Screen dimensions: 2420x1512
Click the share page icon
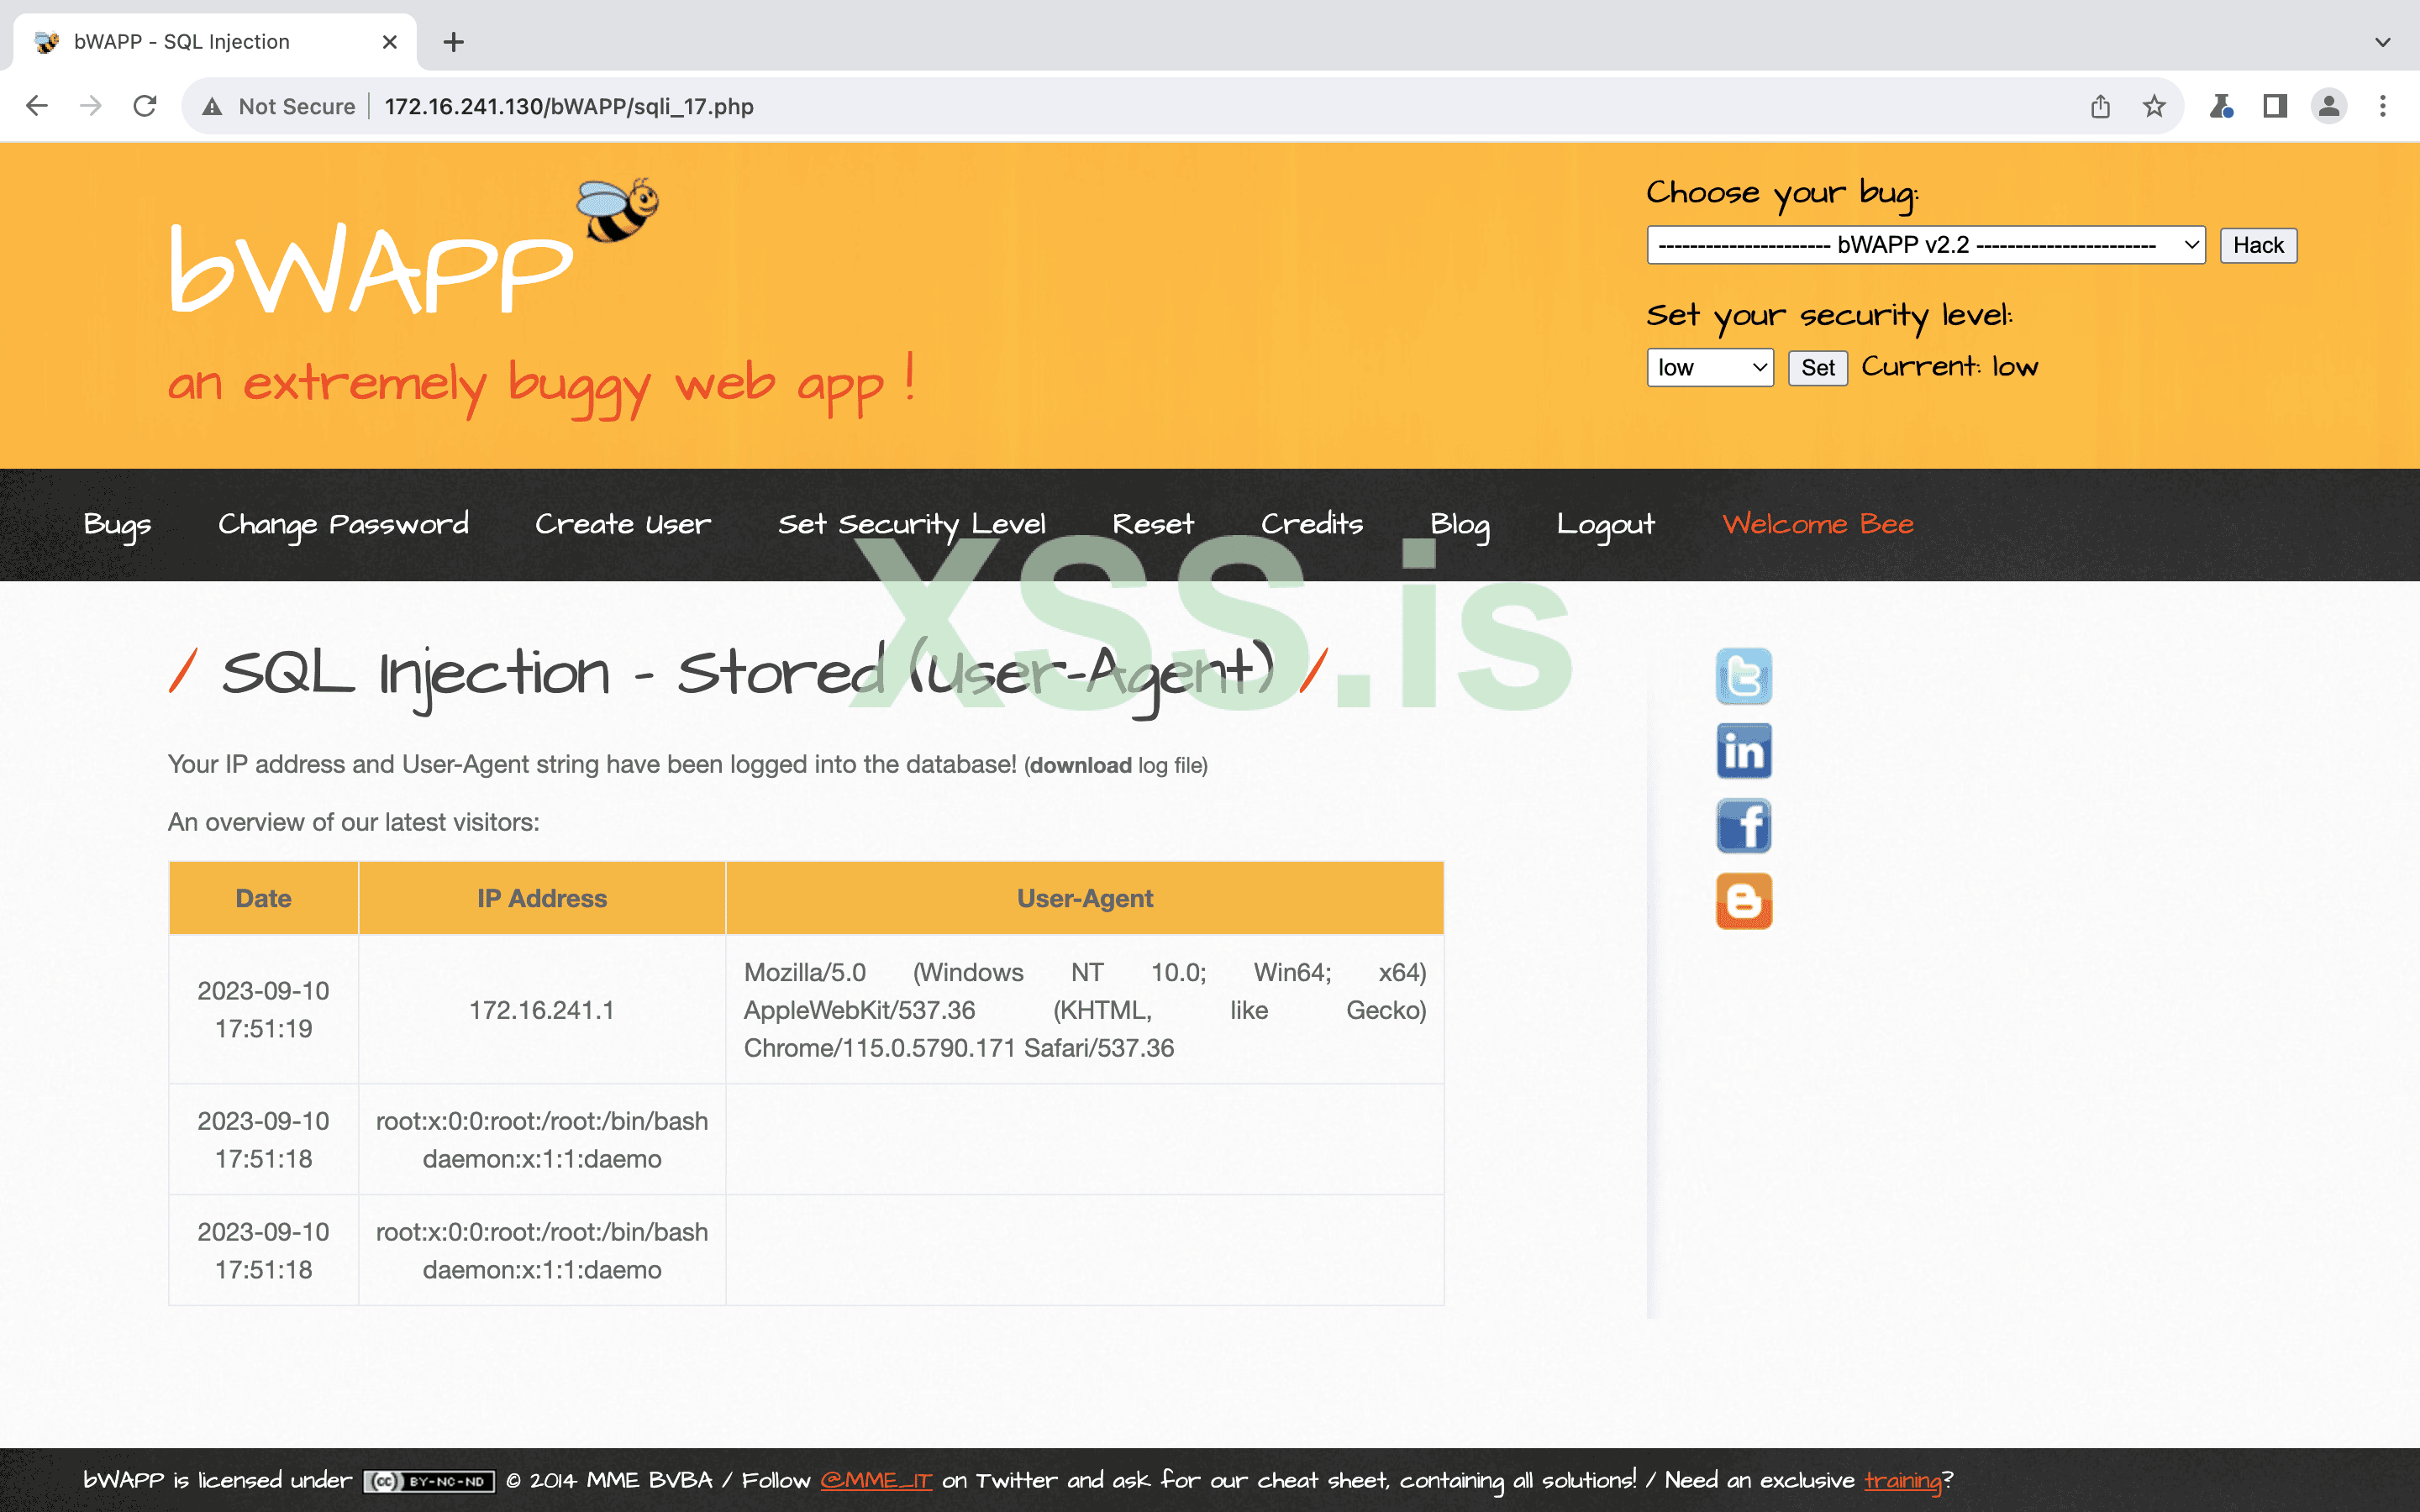[2100, 106]
